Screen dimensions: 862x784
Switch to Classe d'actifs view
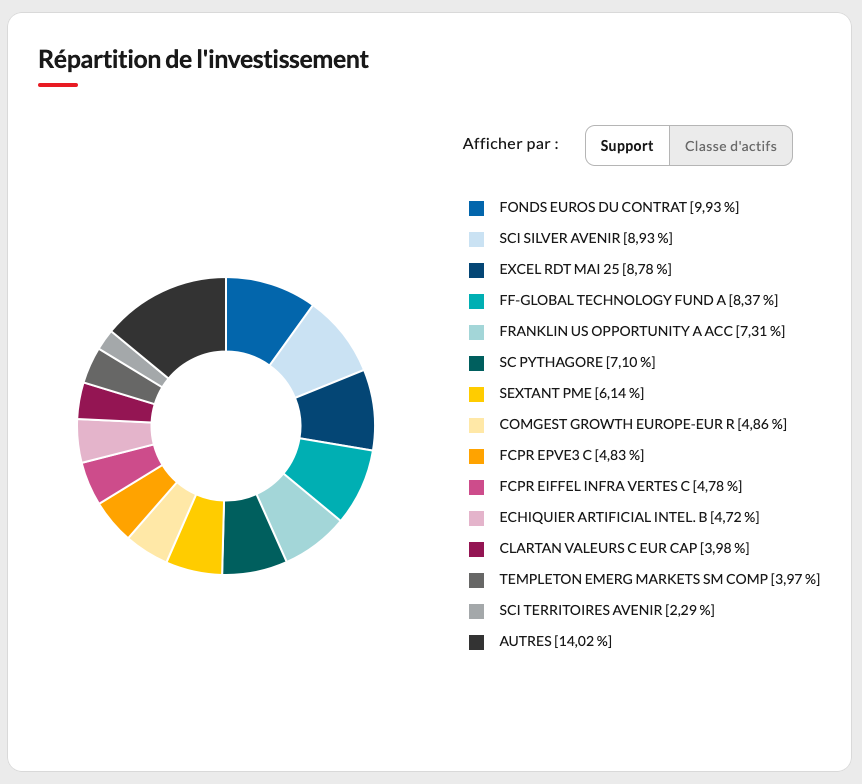click(731, 146)
